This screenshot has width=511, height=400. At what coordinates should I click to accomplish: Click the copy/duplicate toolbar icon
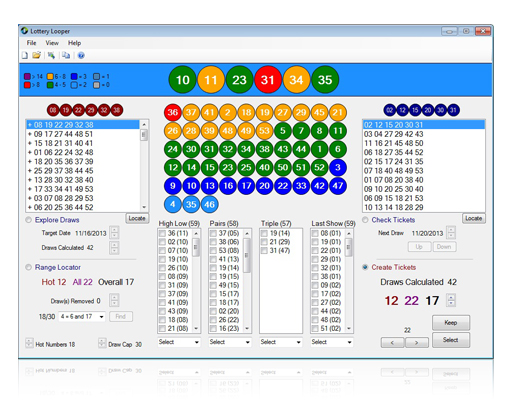tap(66, 55)
